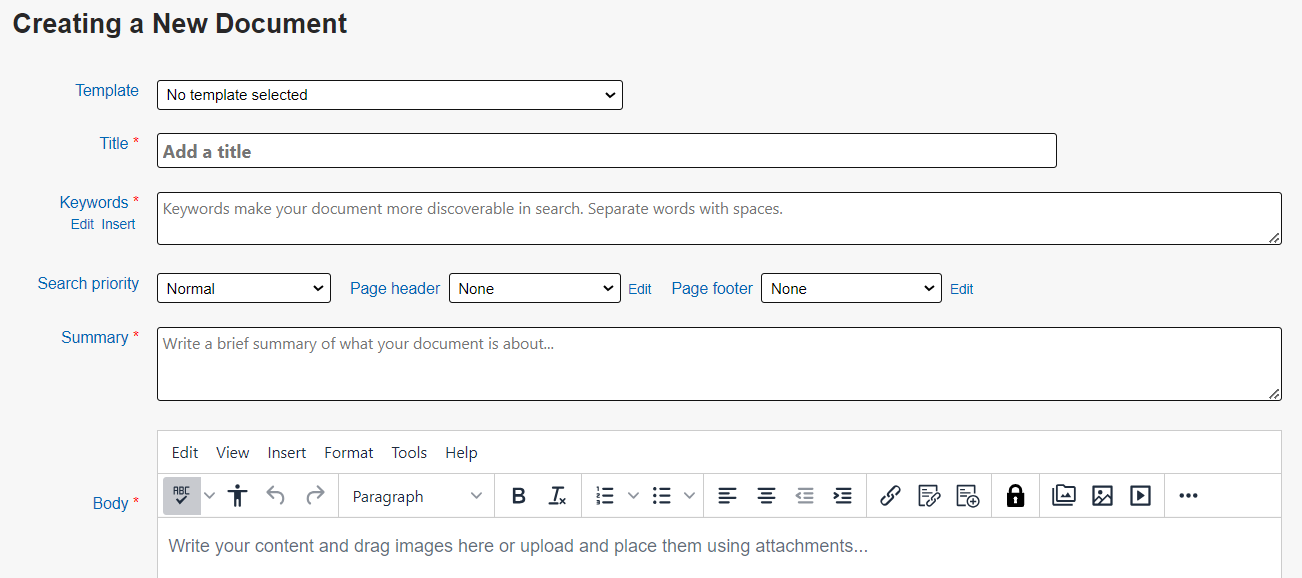Insert a numbered list

pos(604,496)
